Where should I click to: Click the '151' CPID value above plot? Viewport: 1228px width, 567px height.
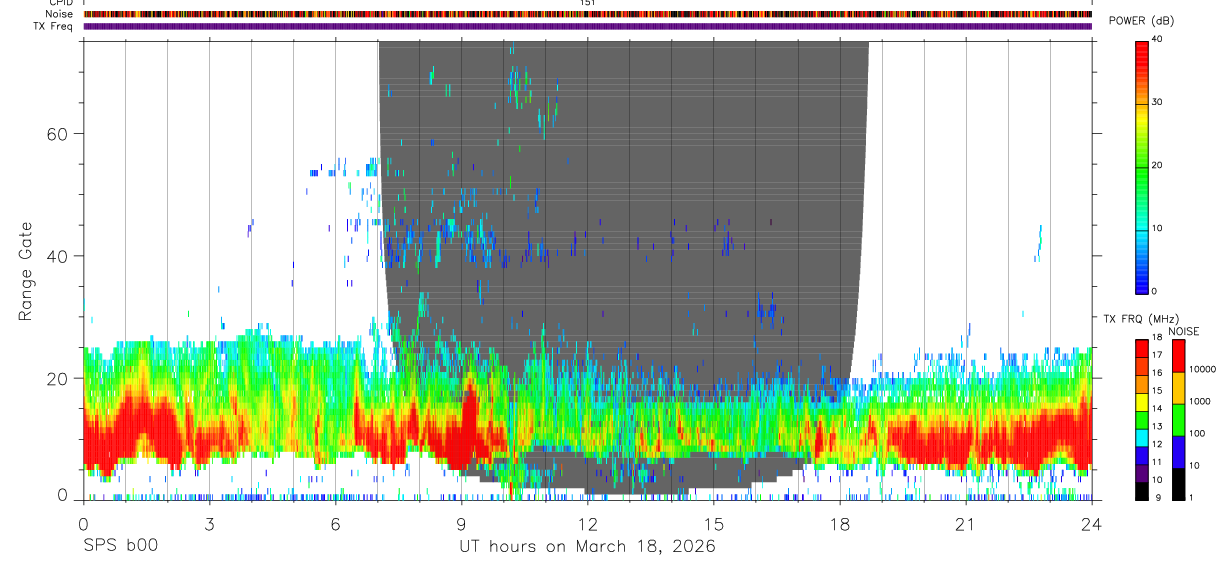(x=588, y=3)
